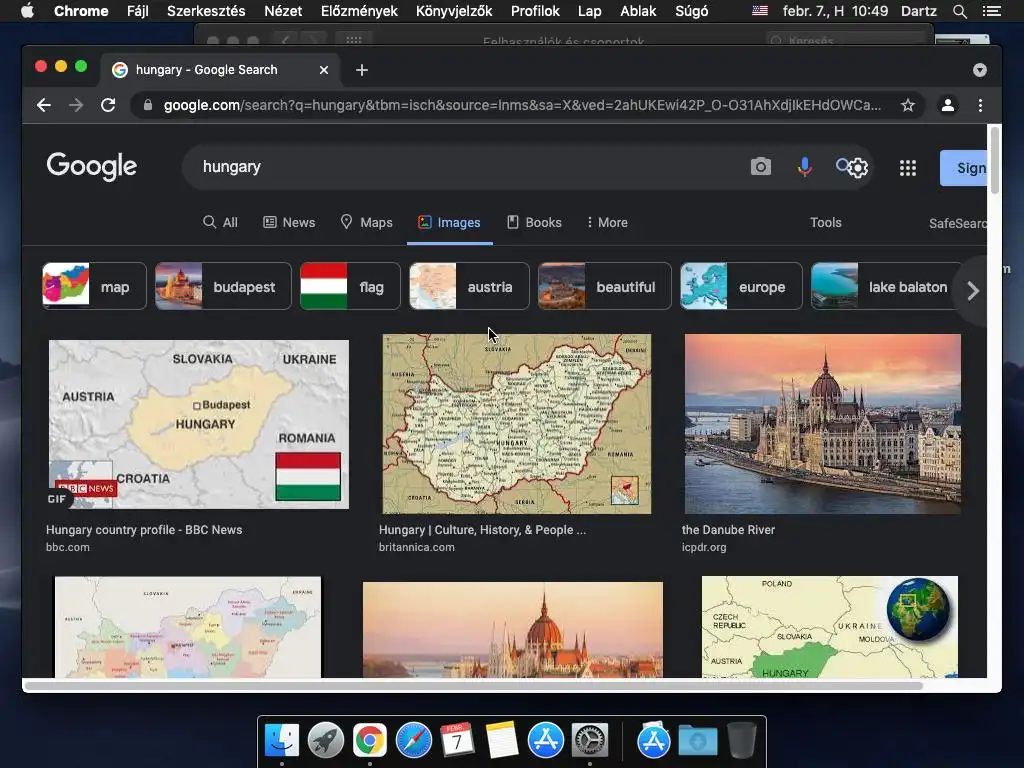Switch to the Books results tab

[534, 223]
